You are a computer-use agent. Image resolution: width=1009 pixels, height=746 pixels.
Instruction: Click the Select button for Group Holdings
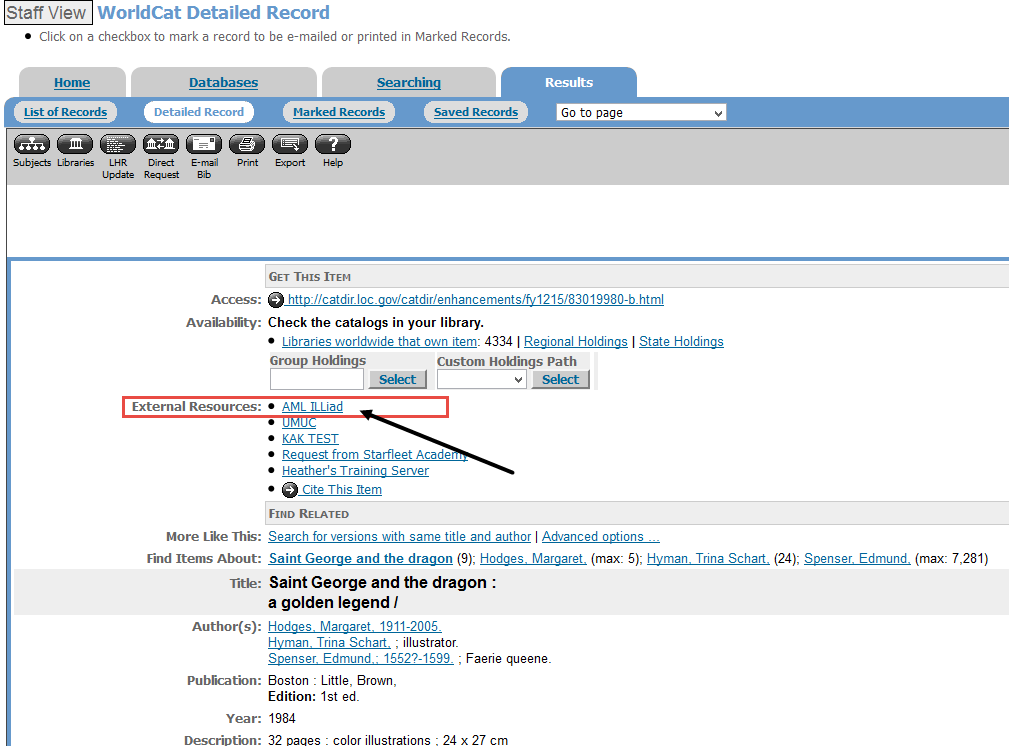coord(397,379)
